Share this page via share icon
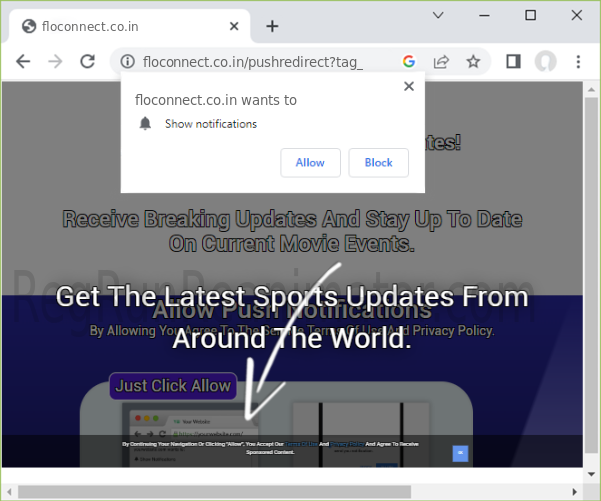Screen dimensions: 601x501 [440, 62]
